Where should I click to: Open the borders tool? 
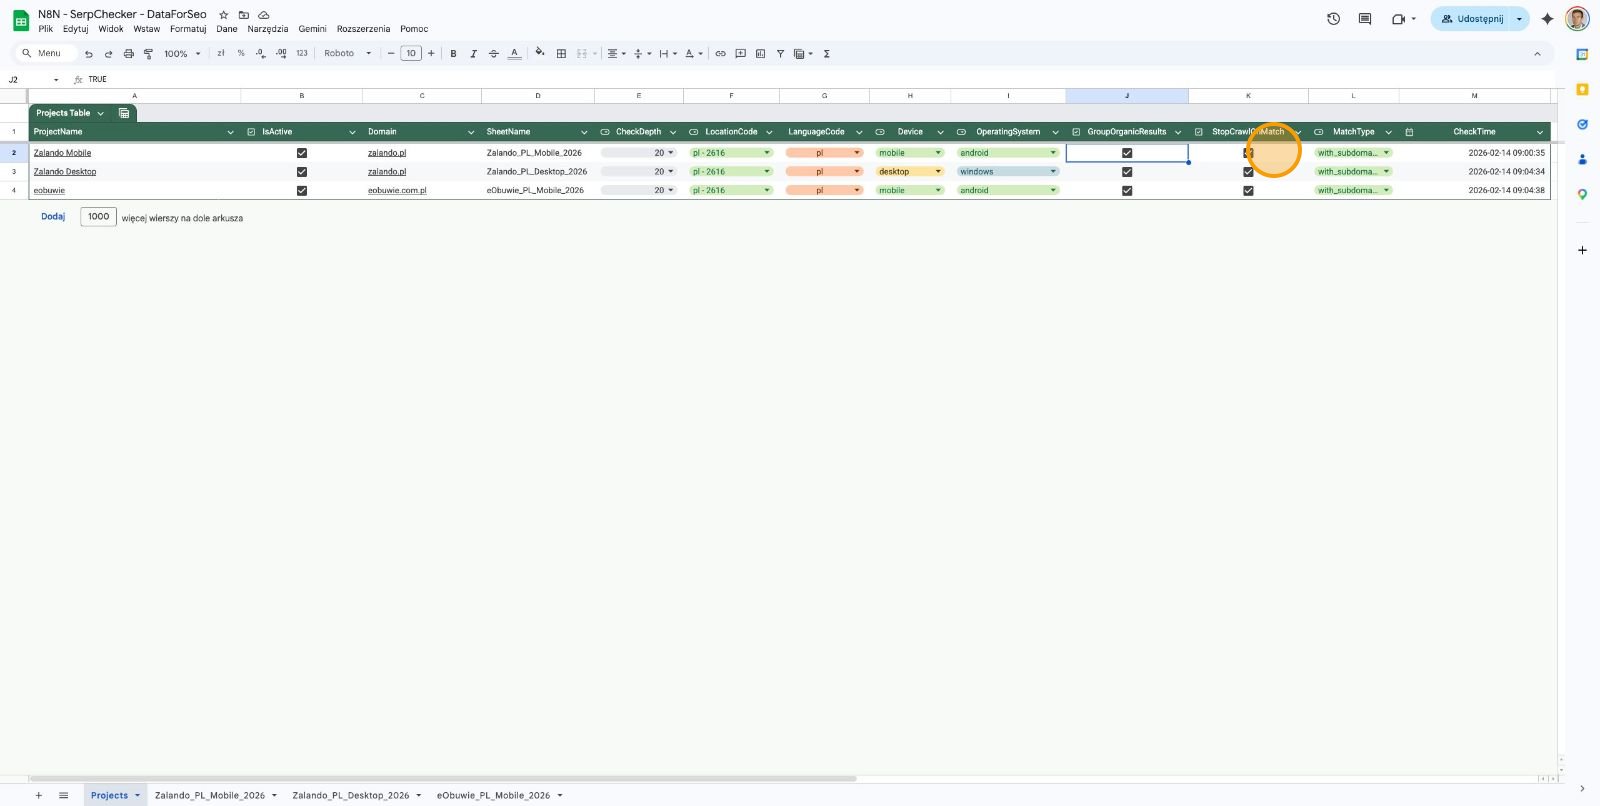(561, 54)
